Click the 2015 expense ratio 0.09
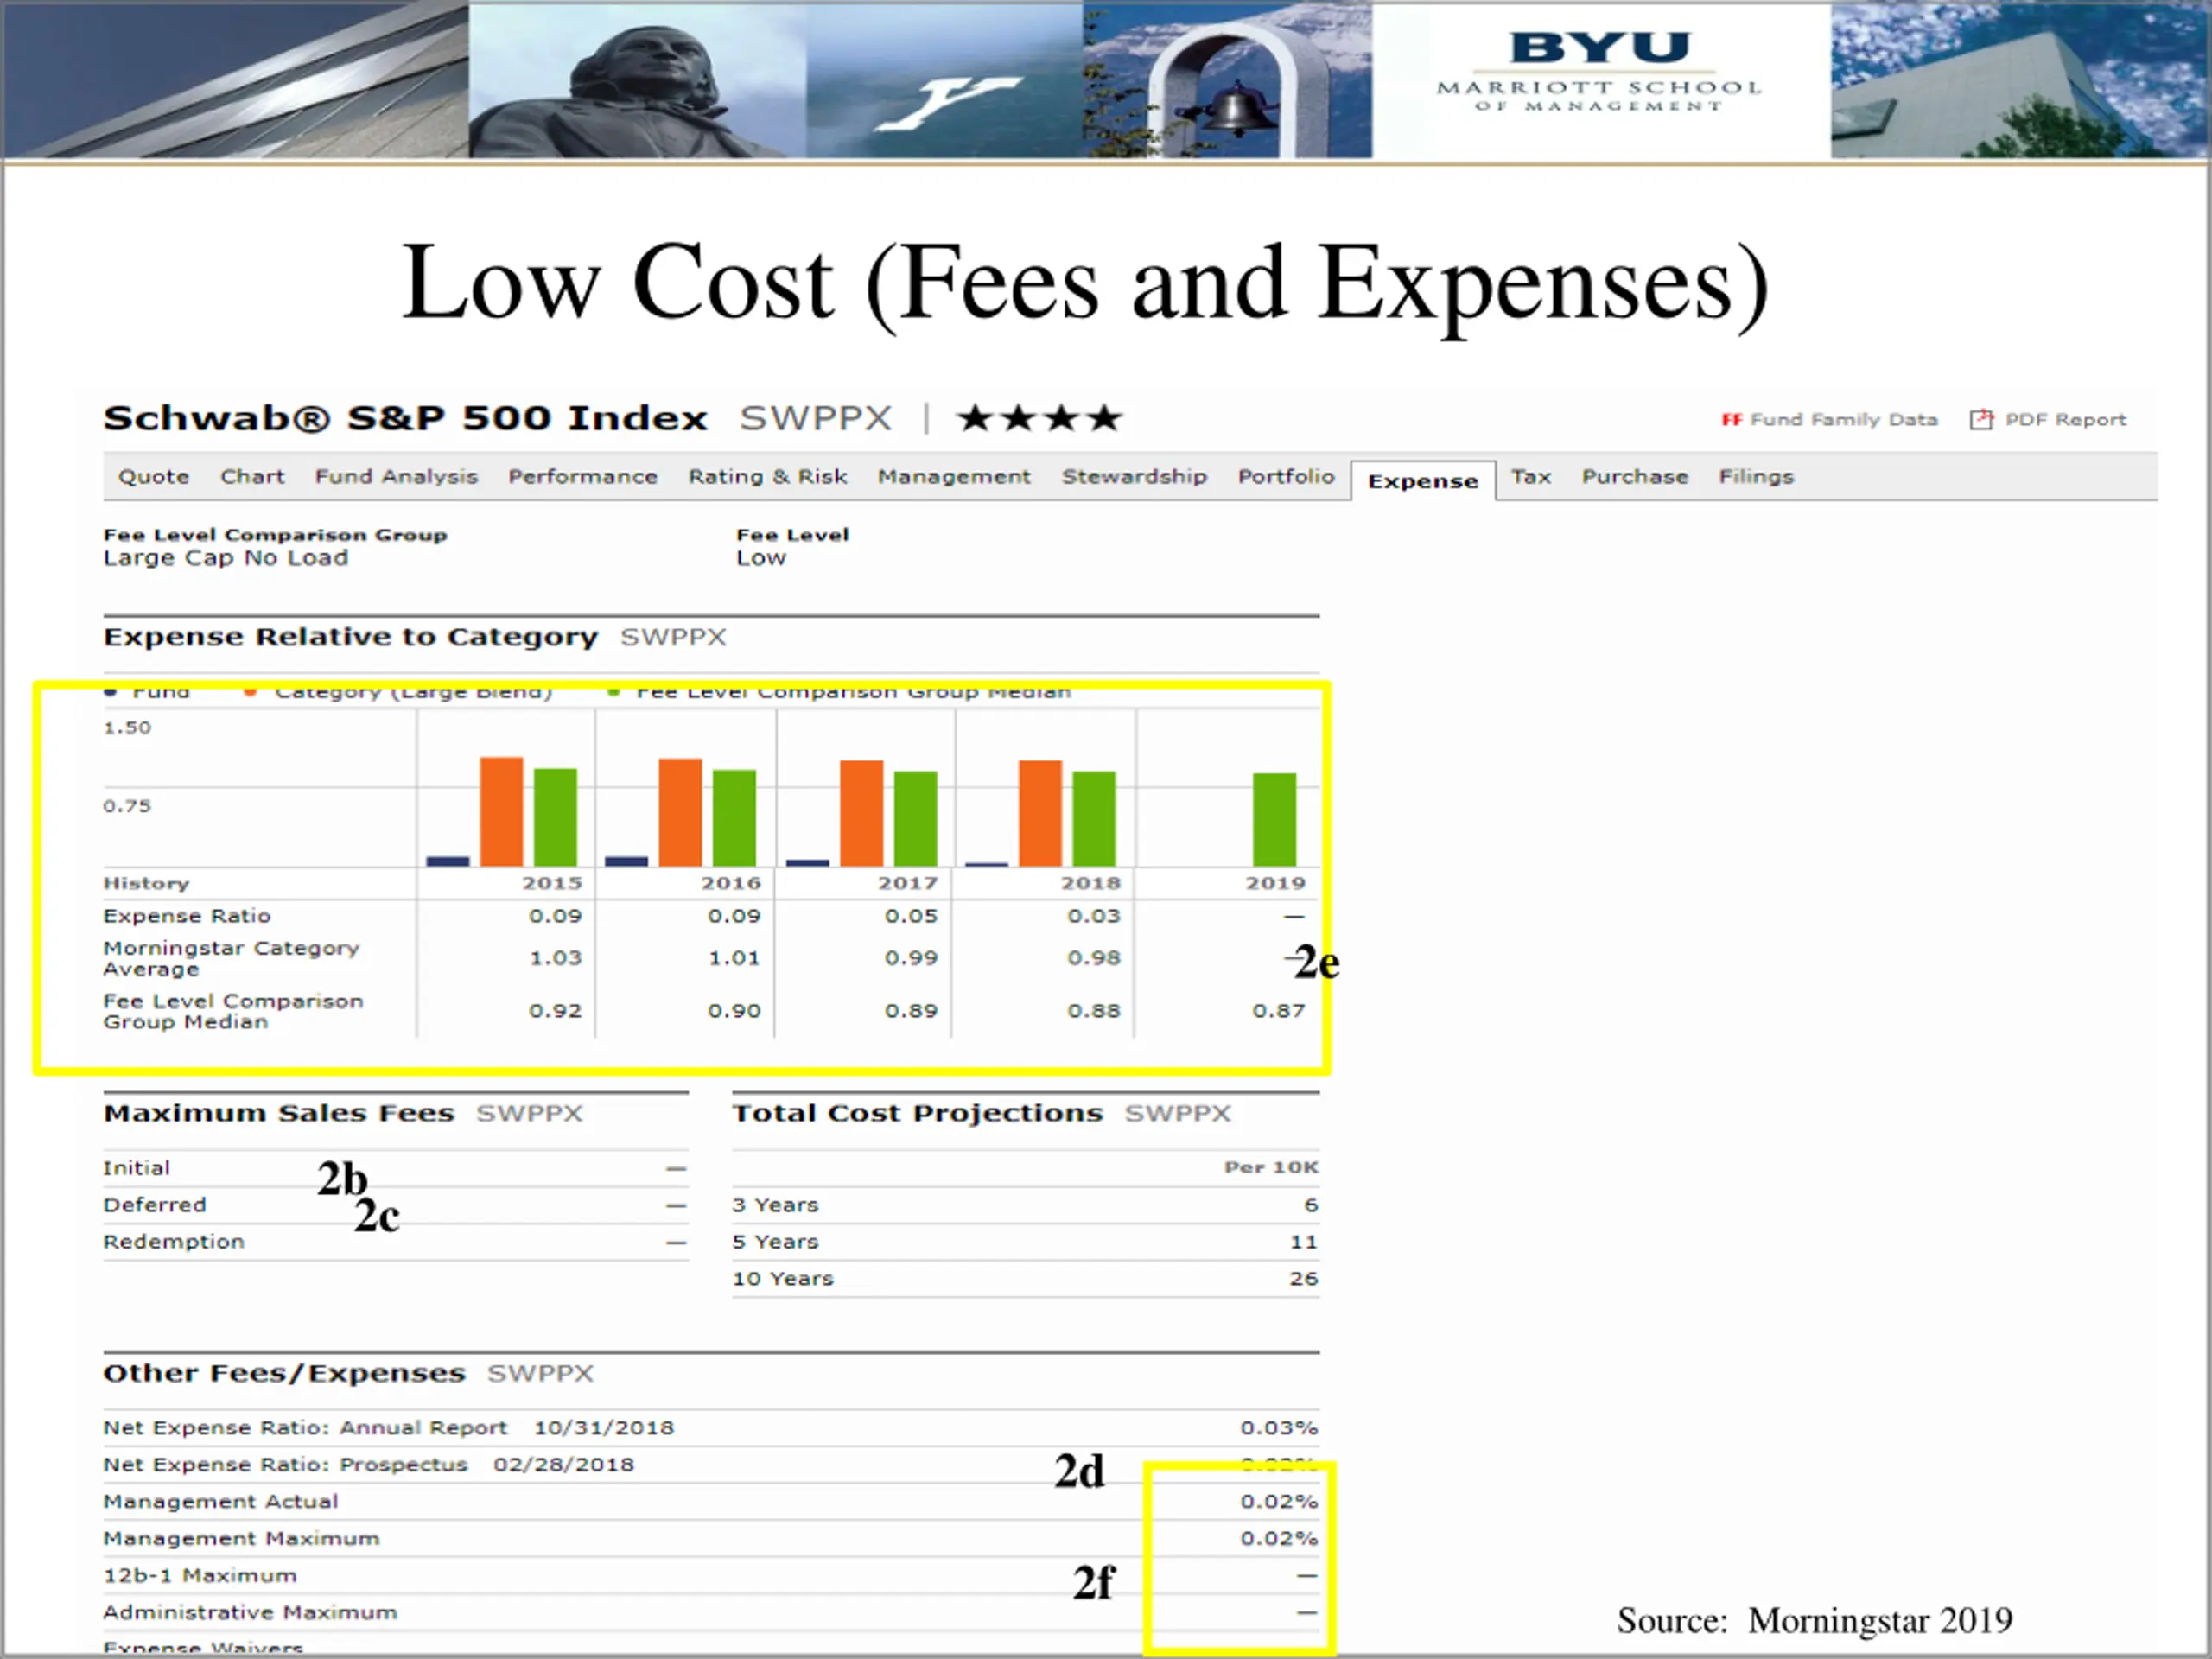The height and width of the screenshot is (1659, 2212). point(555,916)
